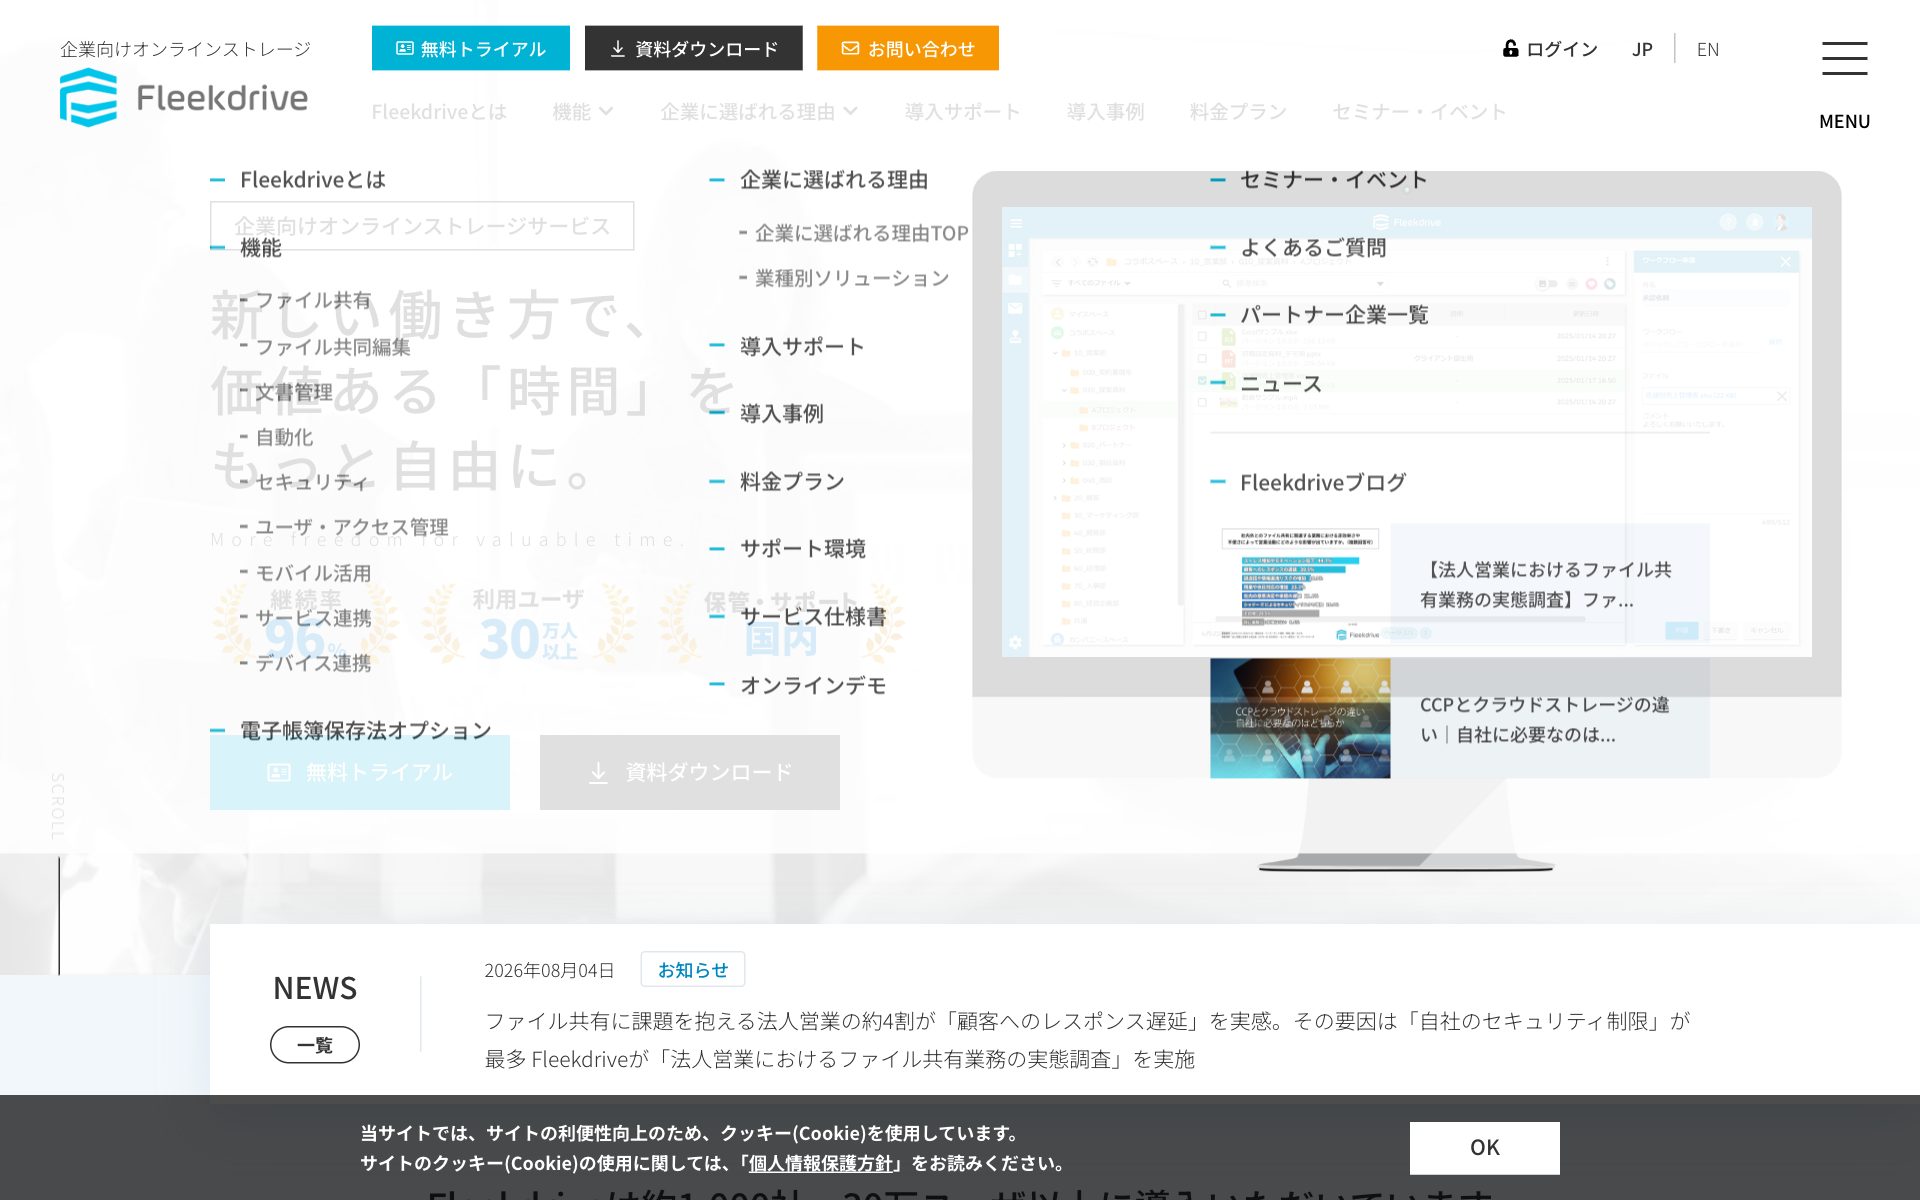Open よくあるご質問 menu entry
Image resolution: width=1920 pixels, height=1200 pixels.
1313,248
